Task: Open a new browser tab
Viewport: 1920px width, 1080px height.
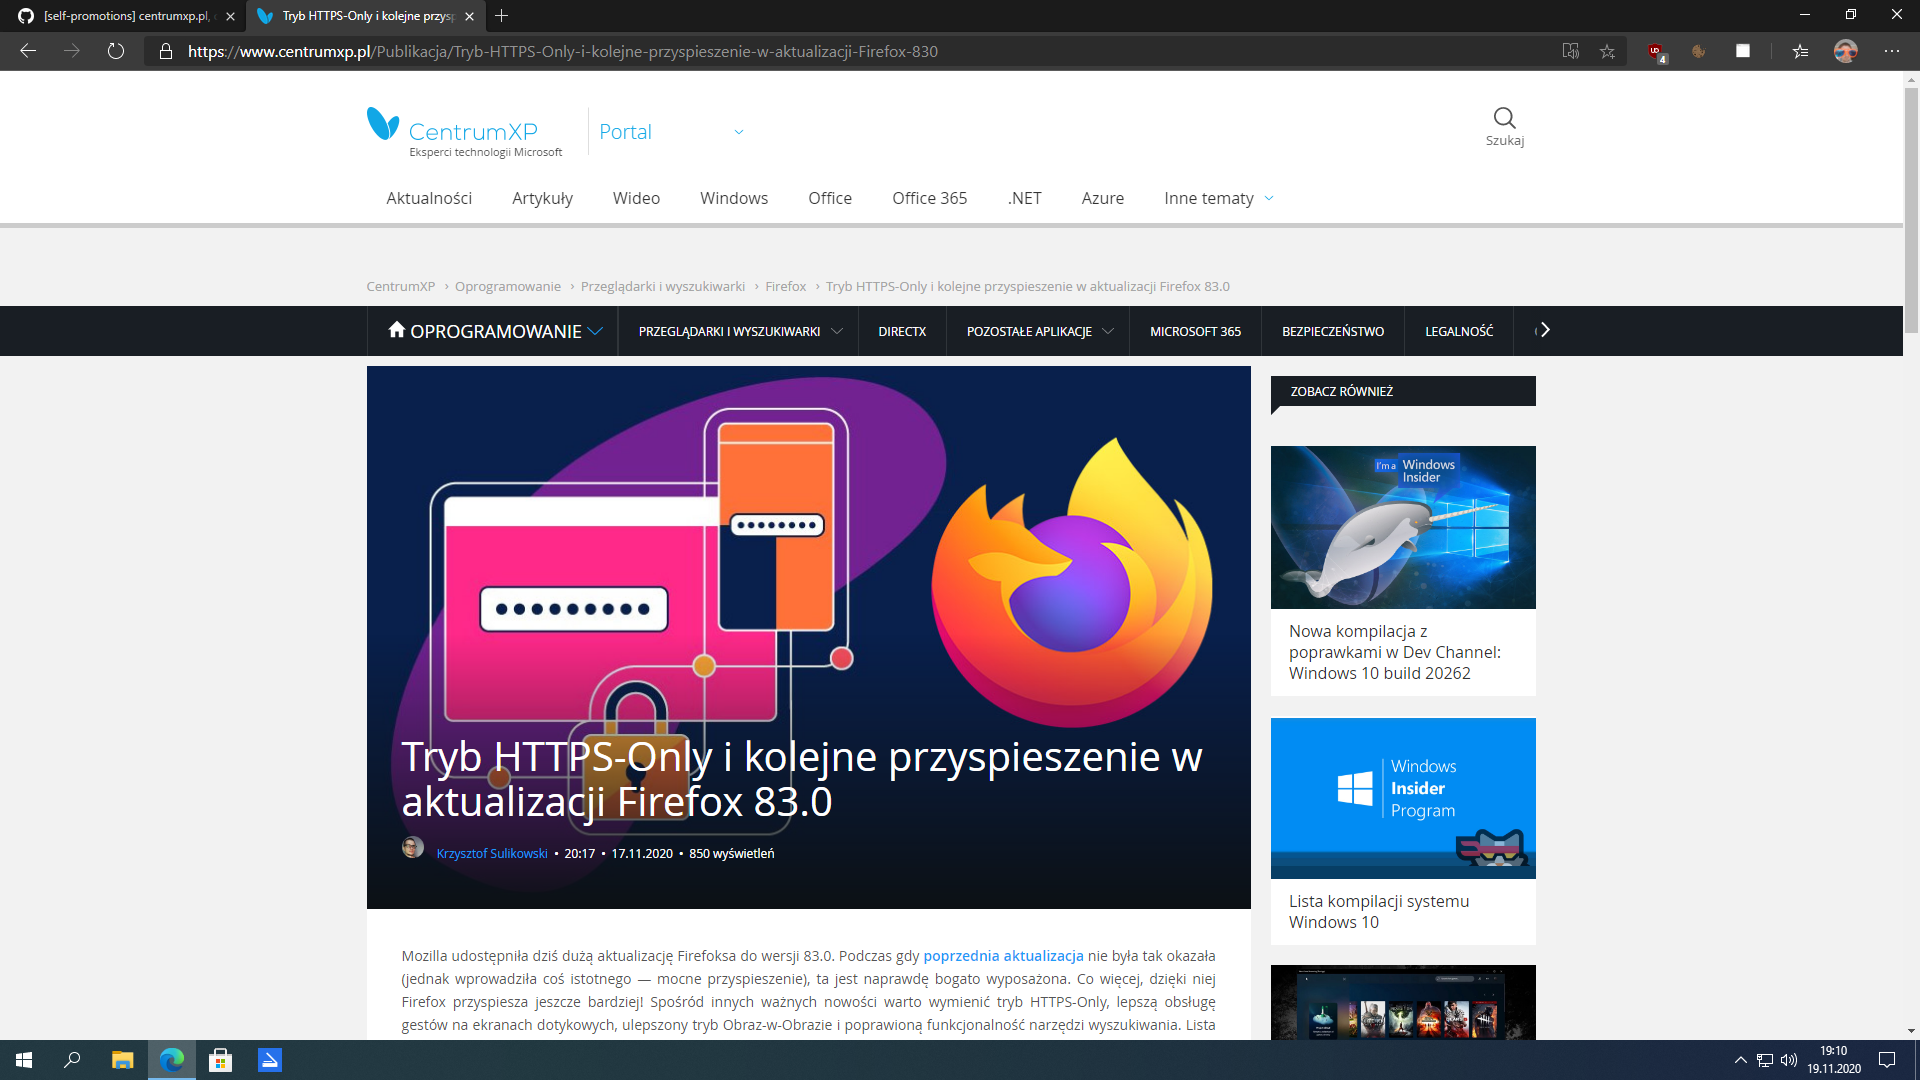Action: (502, 16)
